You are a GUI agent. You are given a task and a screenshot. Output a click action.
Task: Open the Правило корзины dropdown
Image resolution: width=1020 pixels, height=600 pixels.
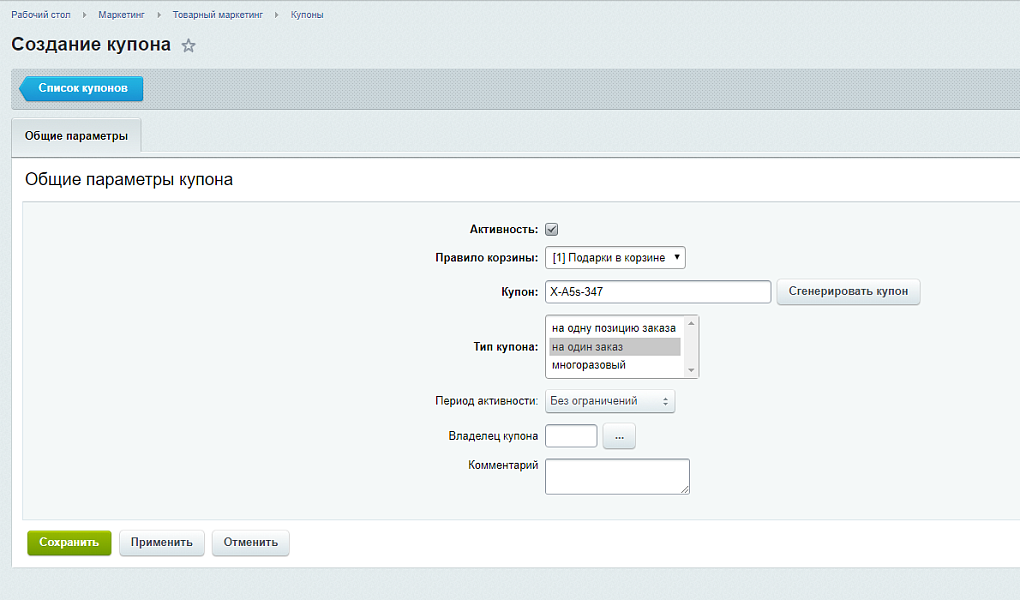coord(615,258)
